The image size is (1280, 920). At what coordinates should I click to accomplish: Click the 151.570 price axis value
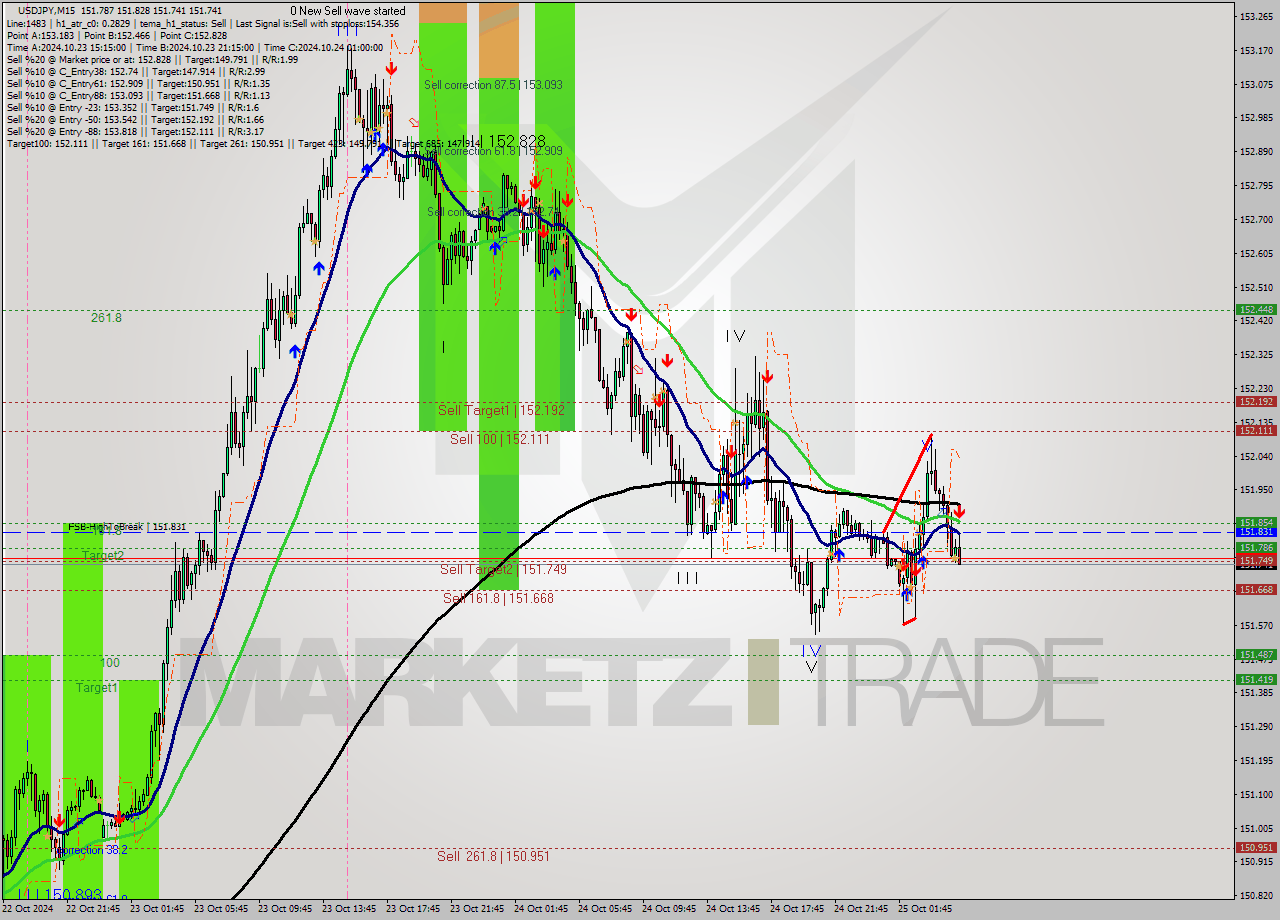tap(1256, 625)
